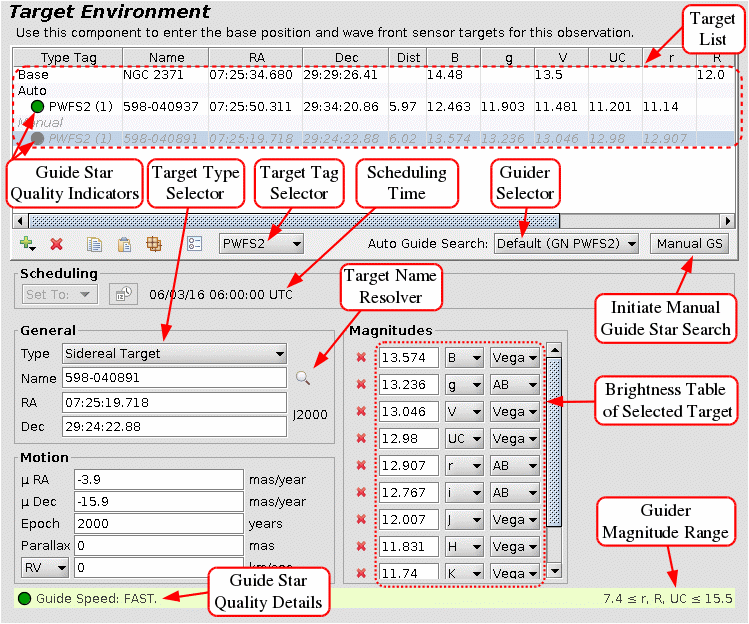Select the Auto group row
749x624 pixels.
click(x=374, y=91)
